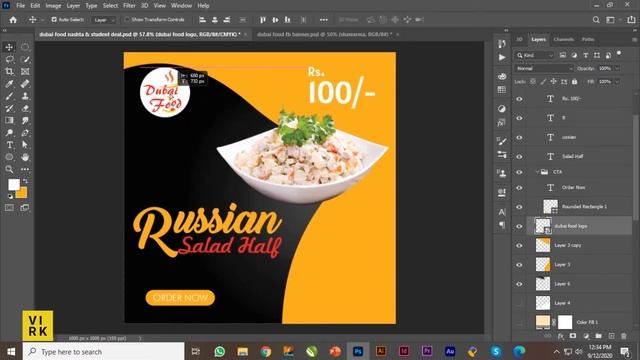Show the hidden Layer 4
This screenshot has width=640, height=360.
pos(519,303)
